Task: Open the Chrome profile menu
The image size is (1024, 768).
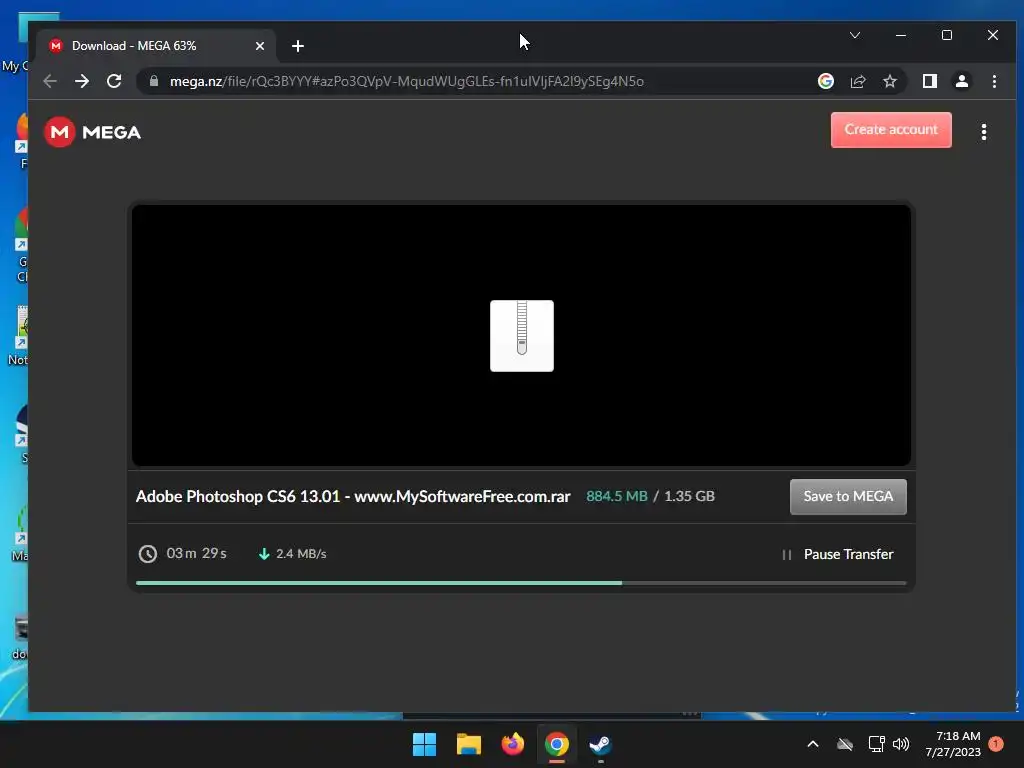Action: [961, 81]
